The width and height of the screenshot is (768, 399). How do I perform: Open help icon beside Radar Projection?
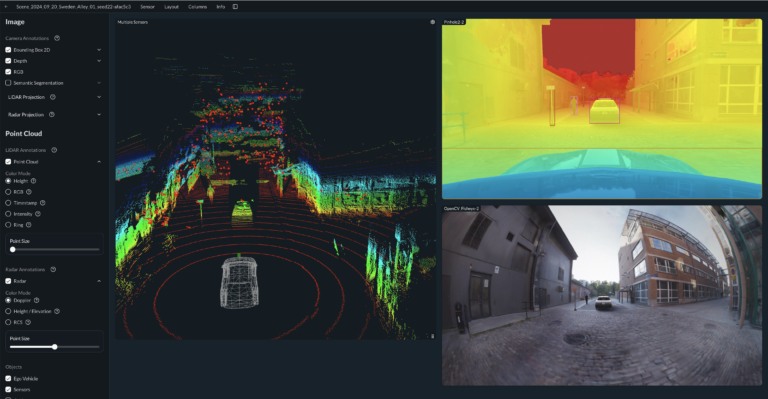pos(52,115)
